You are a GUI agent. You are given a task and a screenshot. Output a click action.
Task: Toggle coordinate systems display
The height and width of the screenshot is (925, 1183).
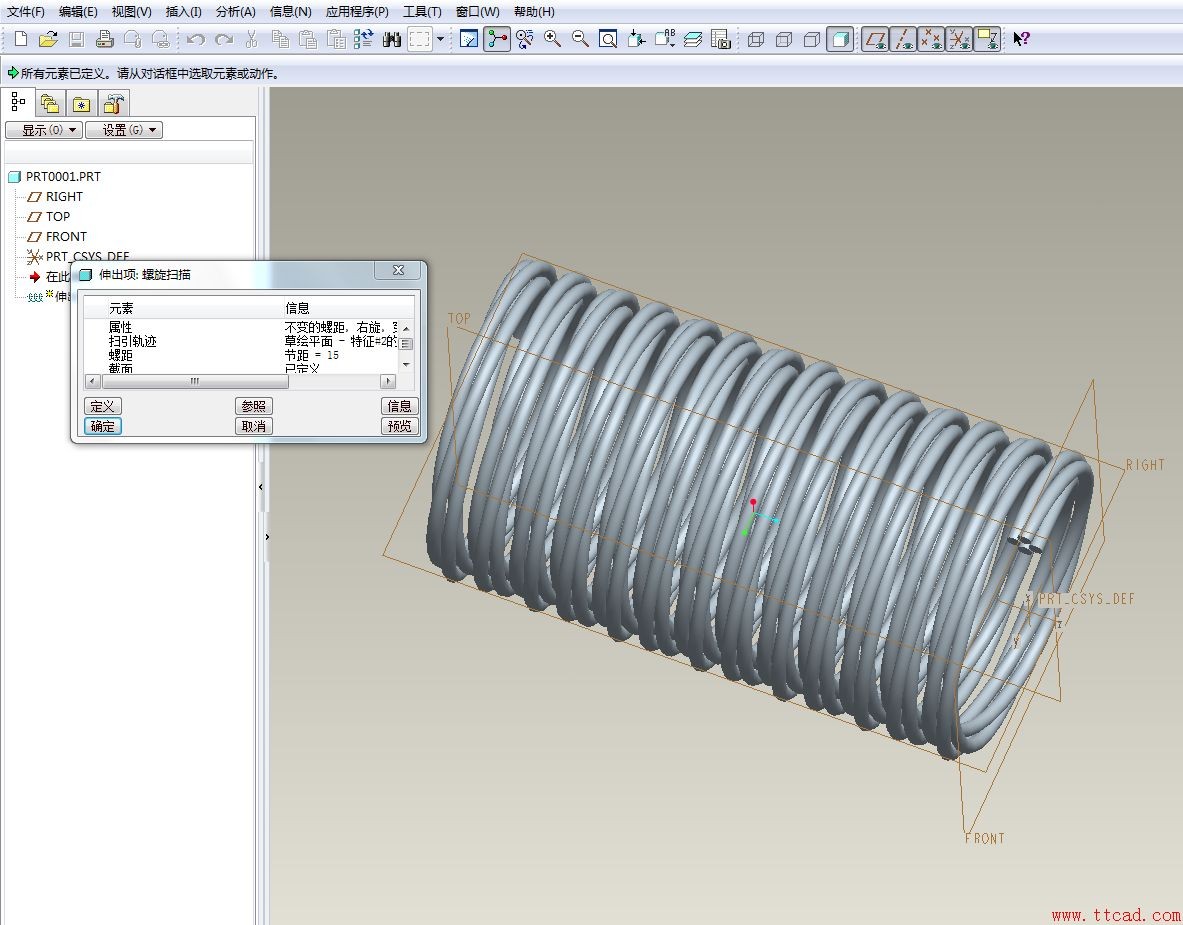pos(959,39)
